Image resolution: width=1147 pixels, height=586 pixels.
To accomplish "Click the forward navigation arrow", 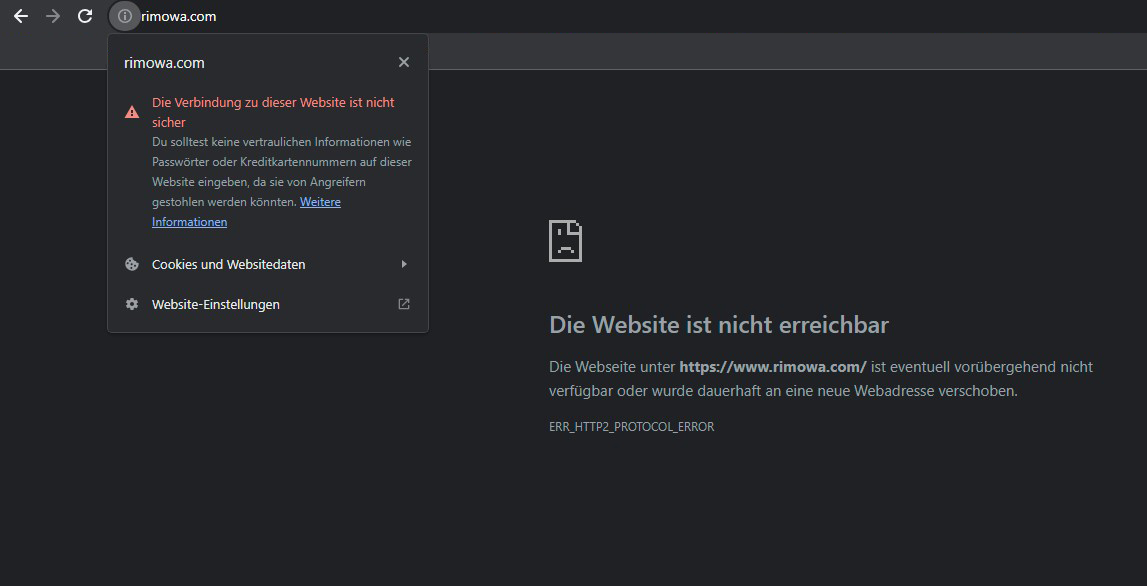I will 53,16.
